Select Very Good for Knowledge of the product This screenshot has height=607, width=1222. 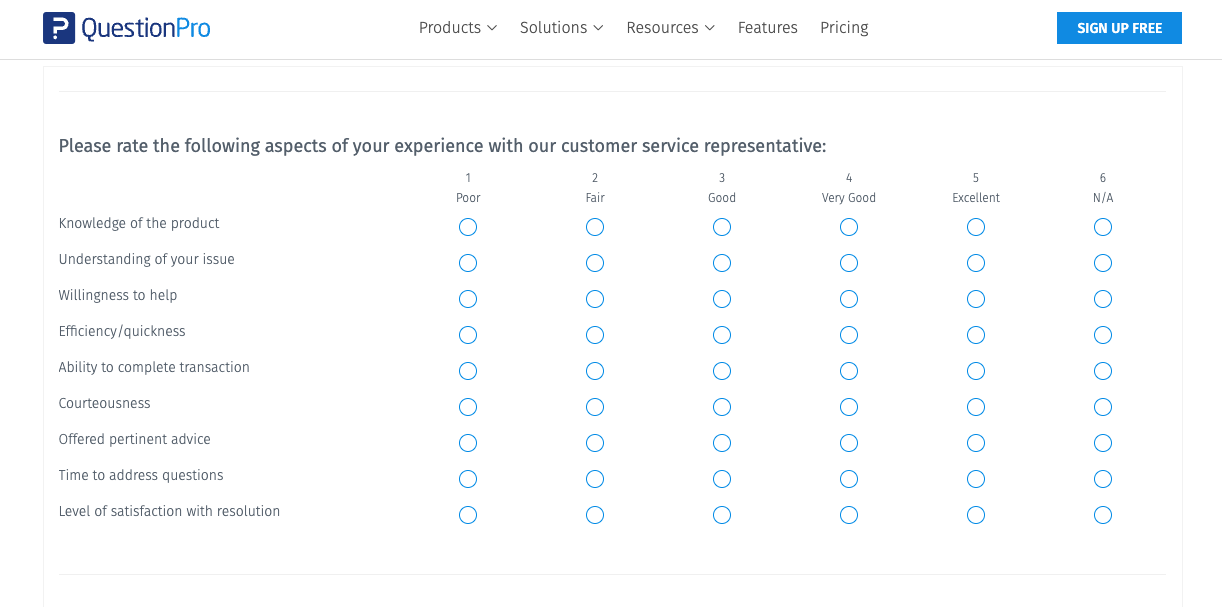[x=849, y=227]
